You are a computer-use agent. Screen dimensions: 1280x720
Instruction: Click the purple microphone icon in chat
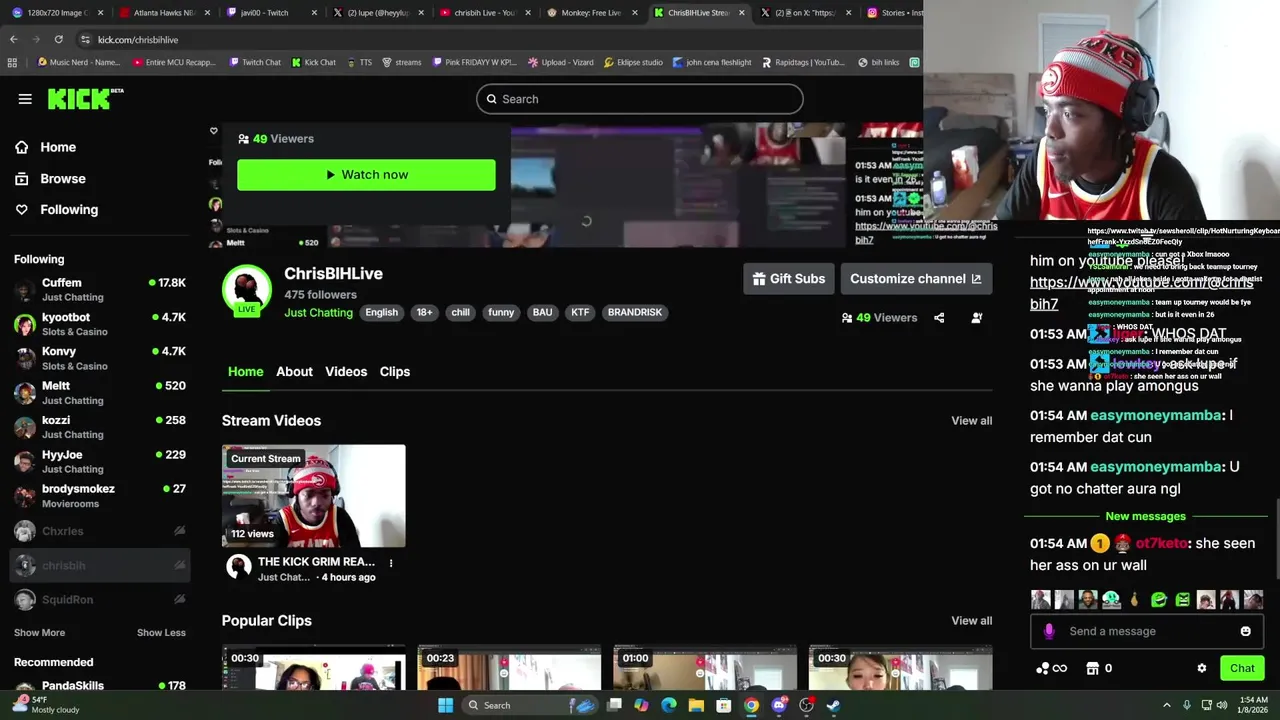[1049, 632]
